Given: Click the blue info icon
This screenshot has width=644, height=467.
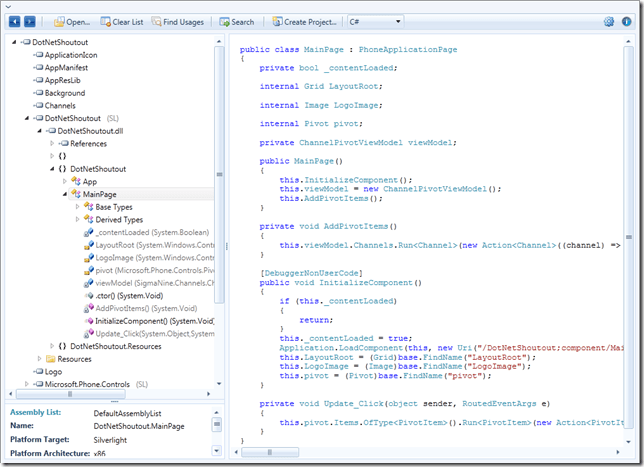Looking at the screenshot, I should [x=626, y=22].
